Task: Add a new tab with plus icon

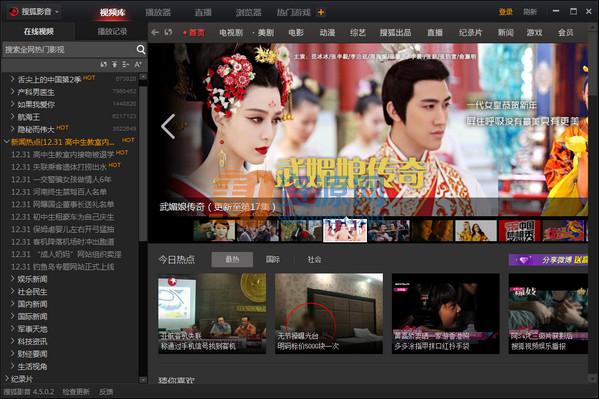Action: tap(321, 12)
